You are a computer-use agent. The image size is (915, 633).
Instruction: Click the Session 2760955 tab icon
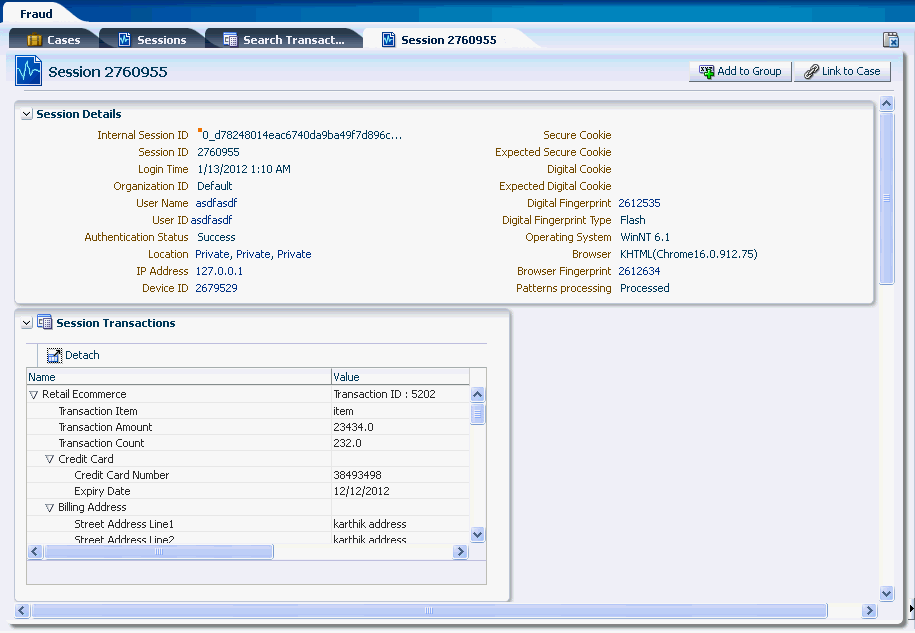click(x=388, y=40)
